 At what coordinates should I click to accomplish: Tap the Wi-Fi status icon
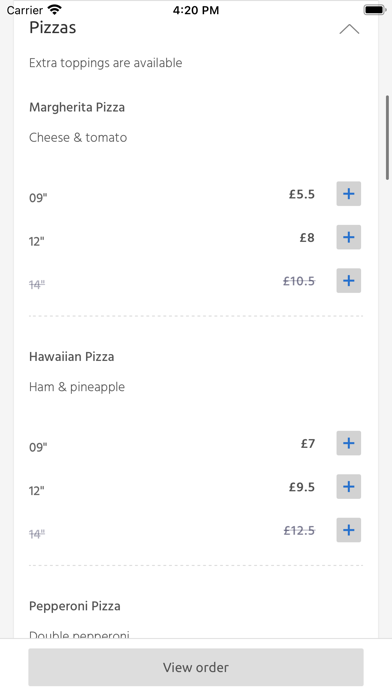click(55, 9)
